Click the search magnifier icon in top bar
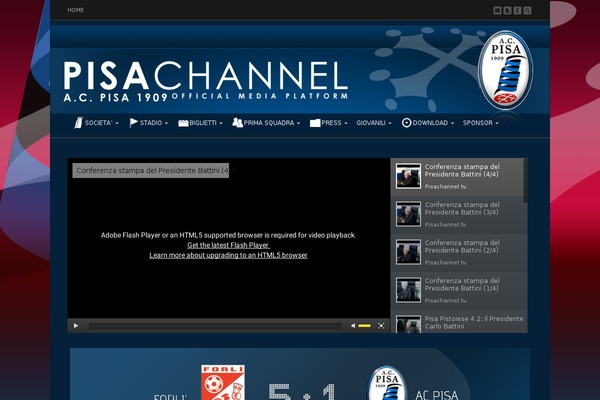Screen dimensions: 600x400 pos(527,10)
